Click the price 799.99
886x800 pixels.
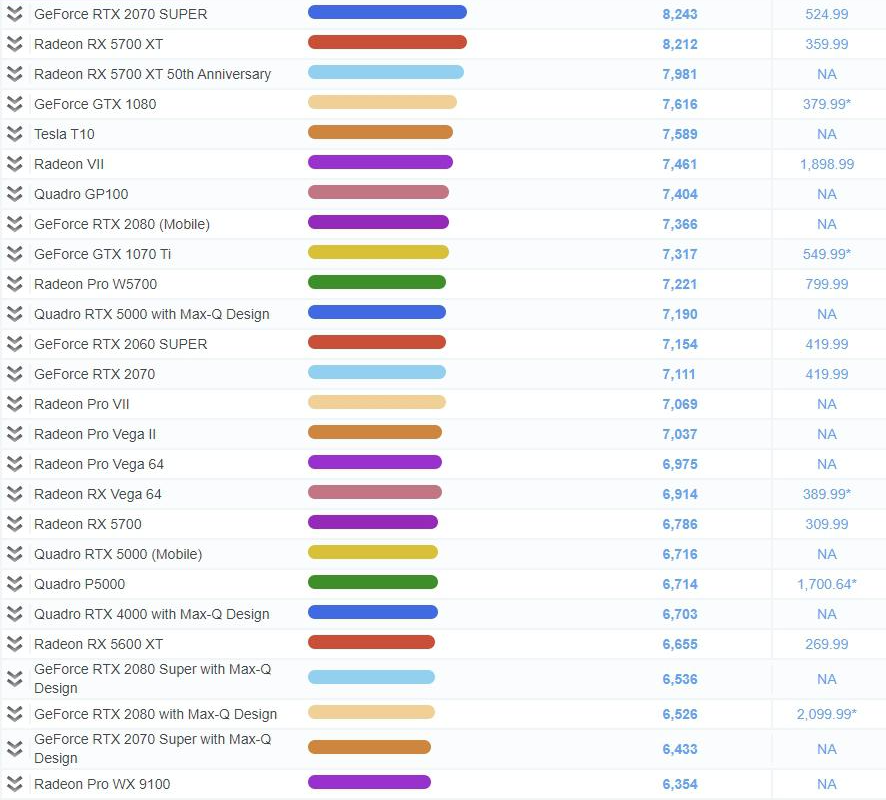(827, 284)
